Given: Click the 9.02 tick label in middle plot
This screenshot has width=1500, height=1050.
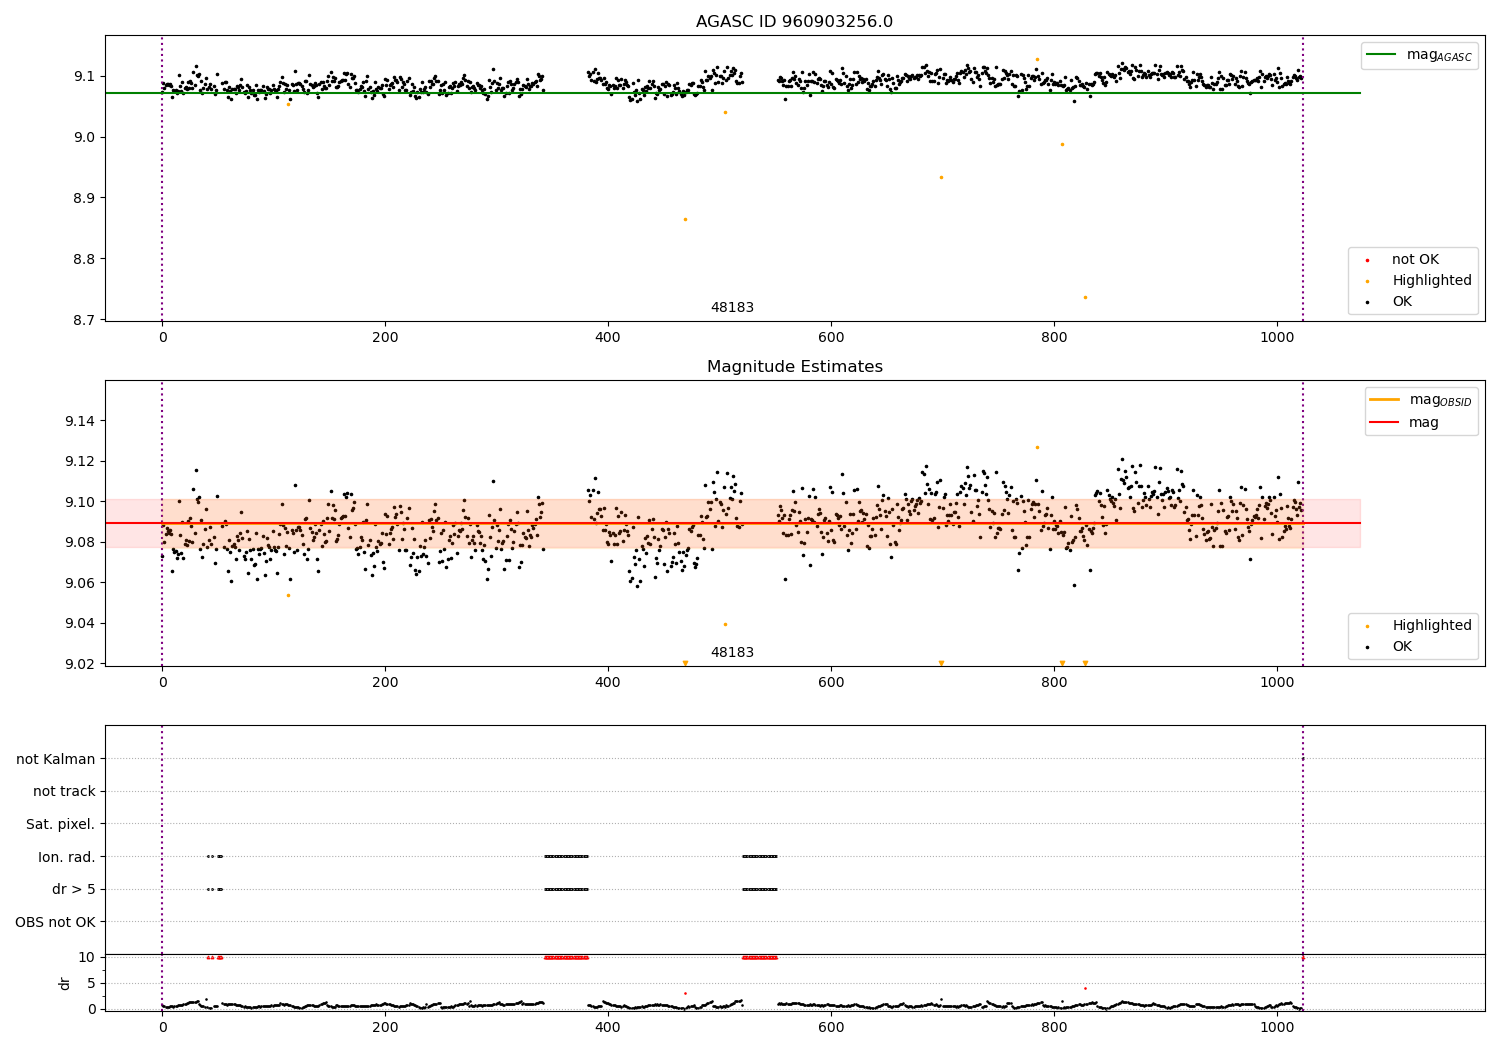Looking at the screenshot, I should (79, 664).
